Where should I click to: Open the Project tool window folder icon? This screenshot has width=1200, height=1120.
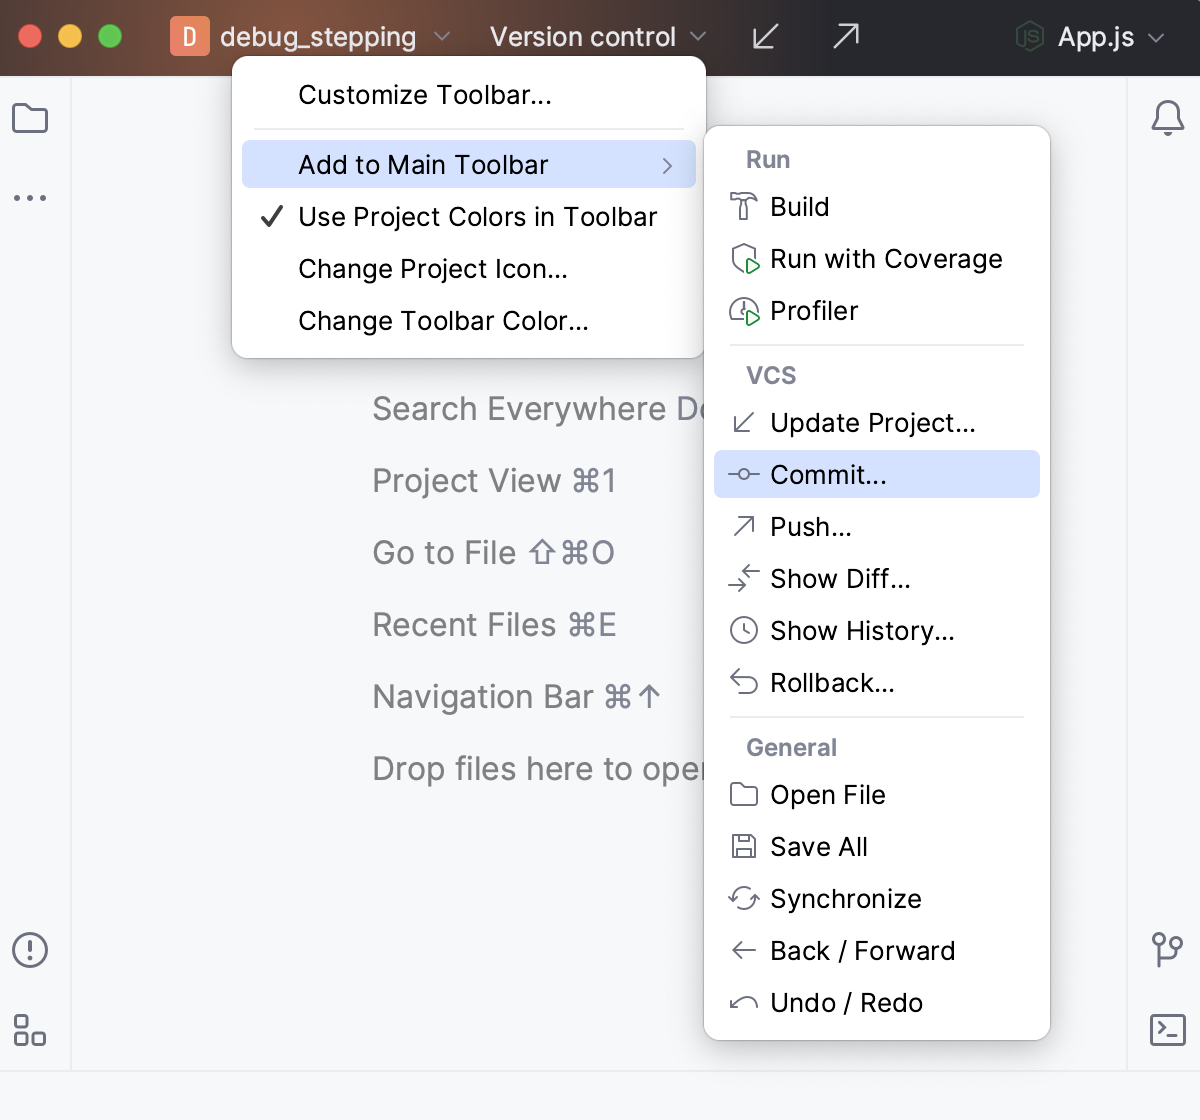(x=30, y=118)
